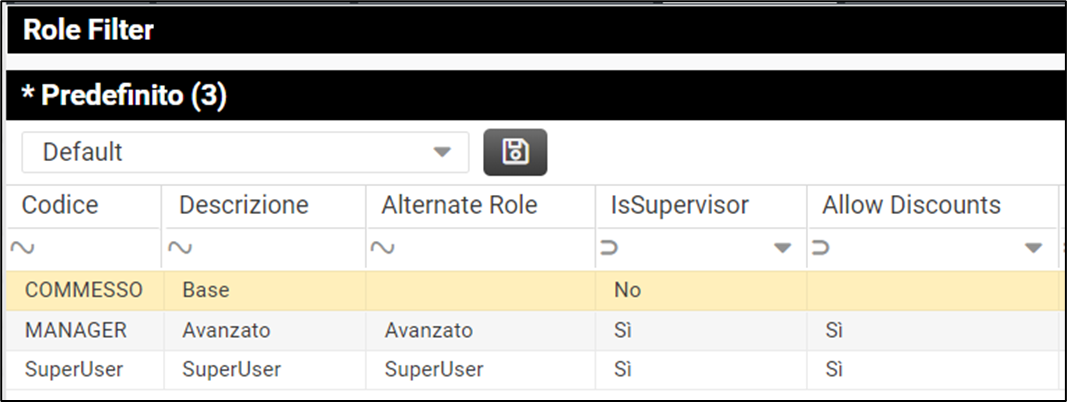
Task: Click the save filter floppy disk icon
Action: click(515, 152)
